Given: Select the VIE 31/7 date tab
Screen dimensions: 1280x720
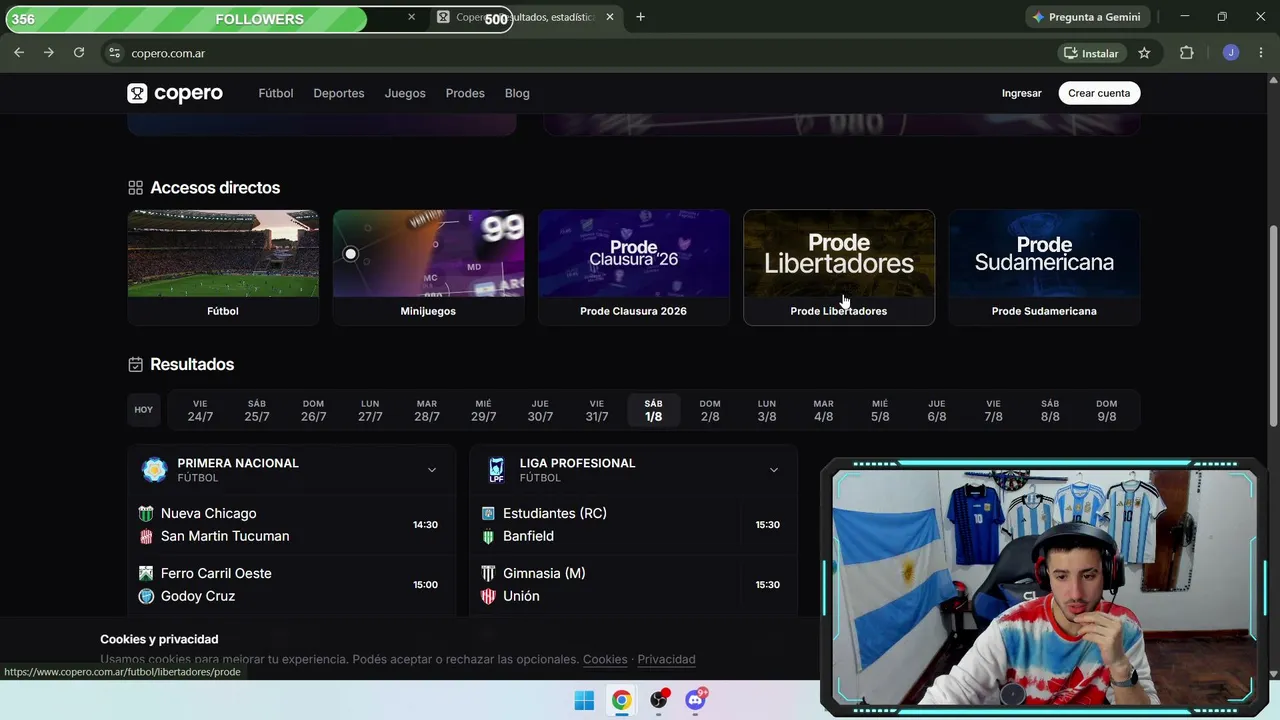Looking at the screenshot, I should [597, 410].
